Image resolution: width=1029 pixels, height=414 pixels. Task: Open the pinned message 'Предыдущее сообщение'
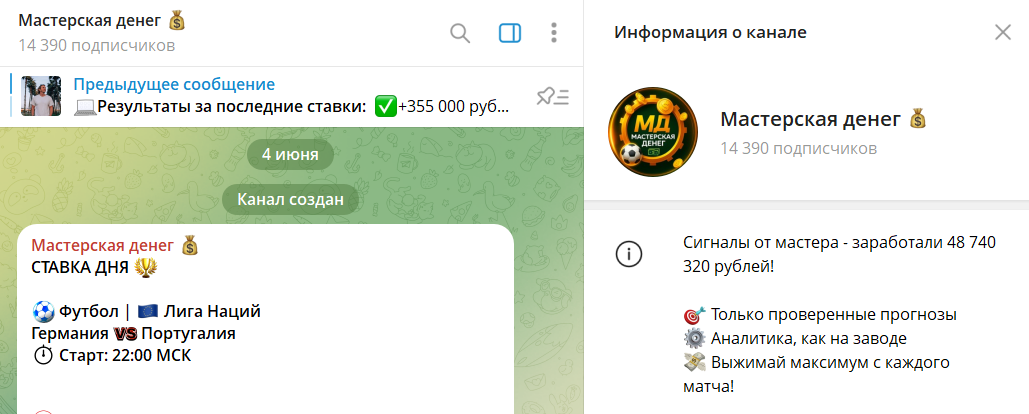pyautogui.click(x=291, y=96)
